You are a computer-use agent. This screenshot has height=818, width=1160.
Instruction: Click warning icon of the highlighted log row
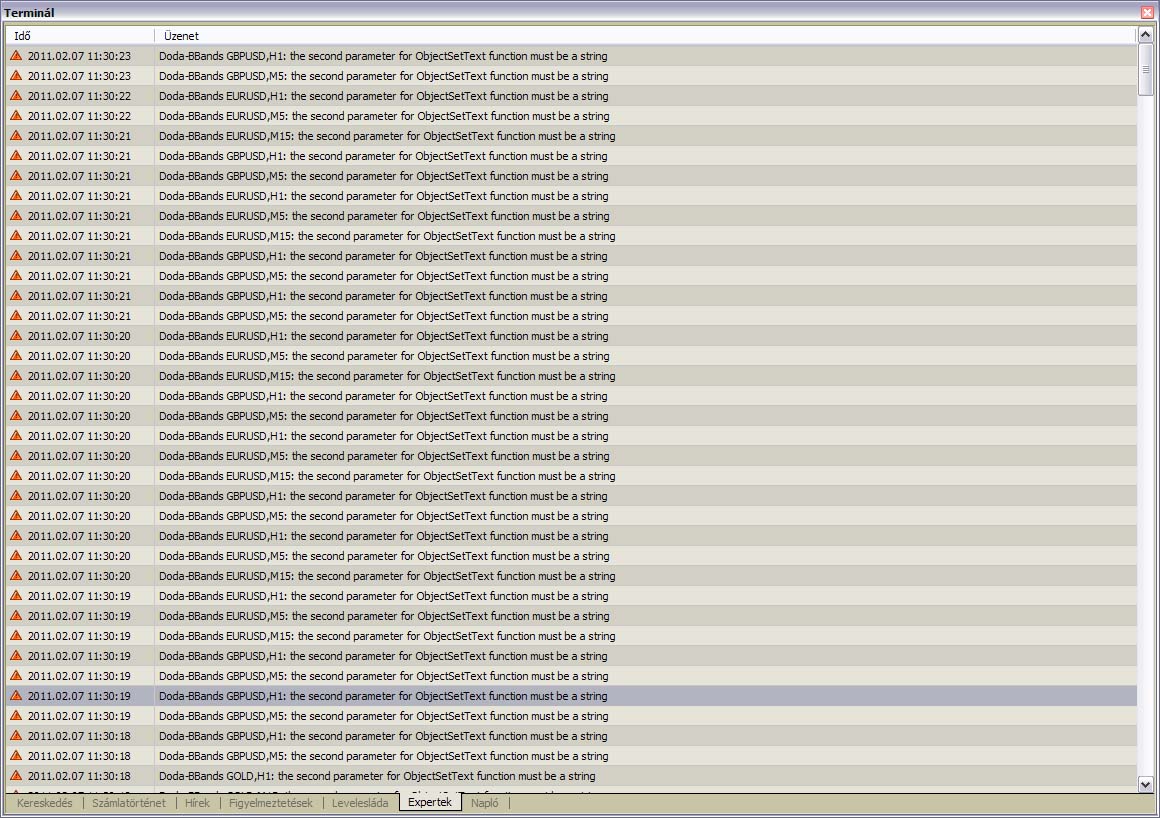[16, 696]
